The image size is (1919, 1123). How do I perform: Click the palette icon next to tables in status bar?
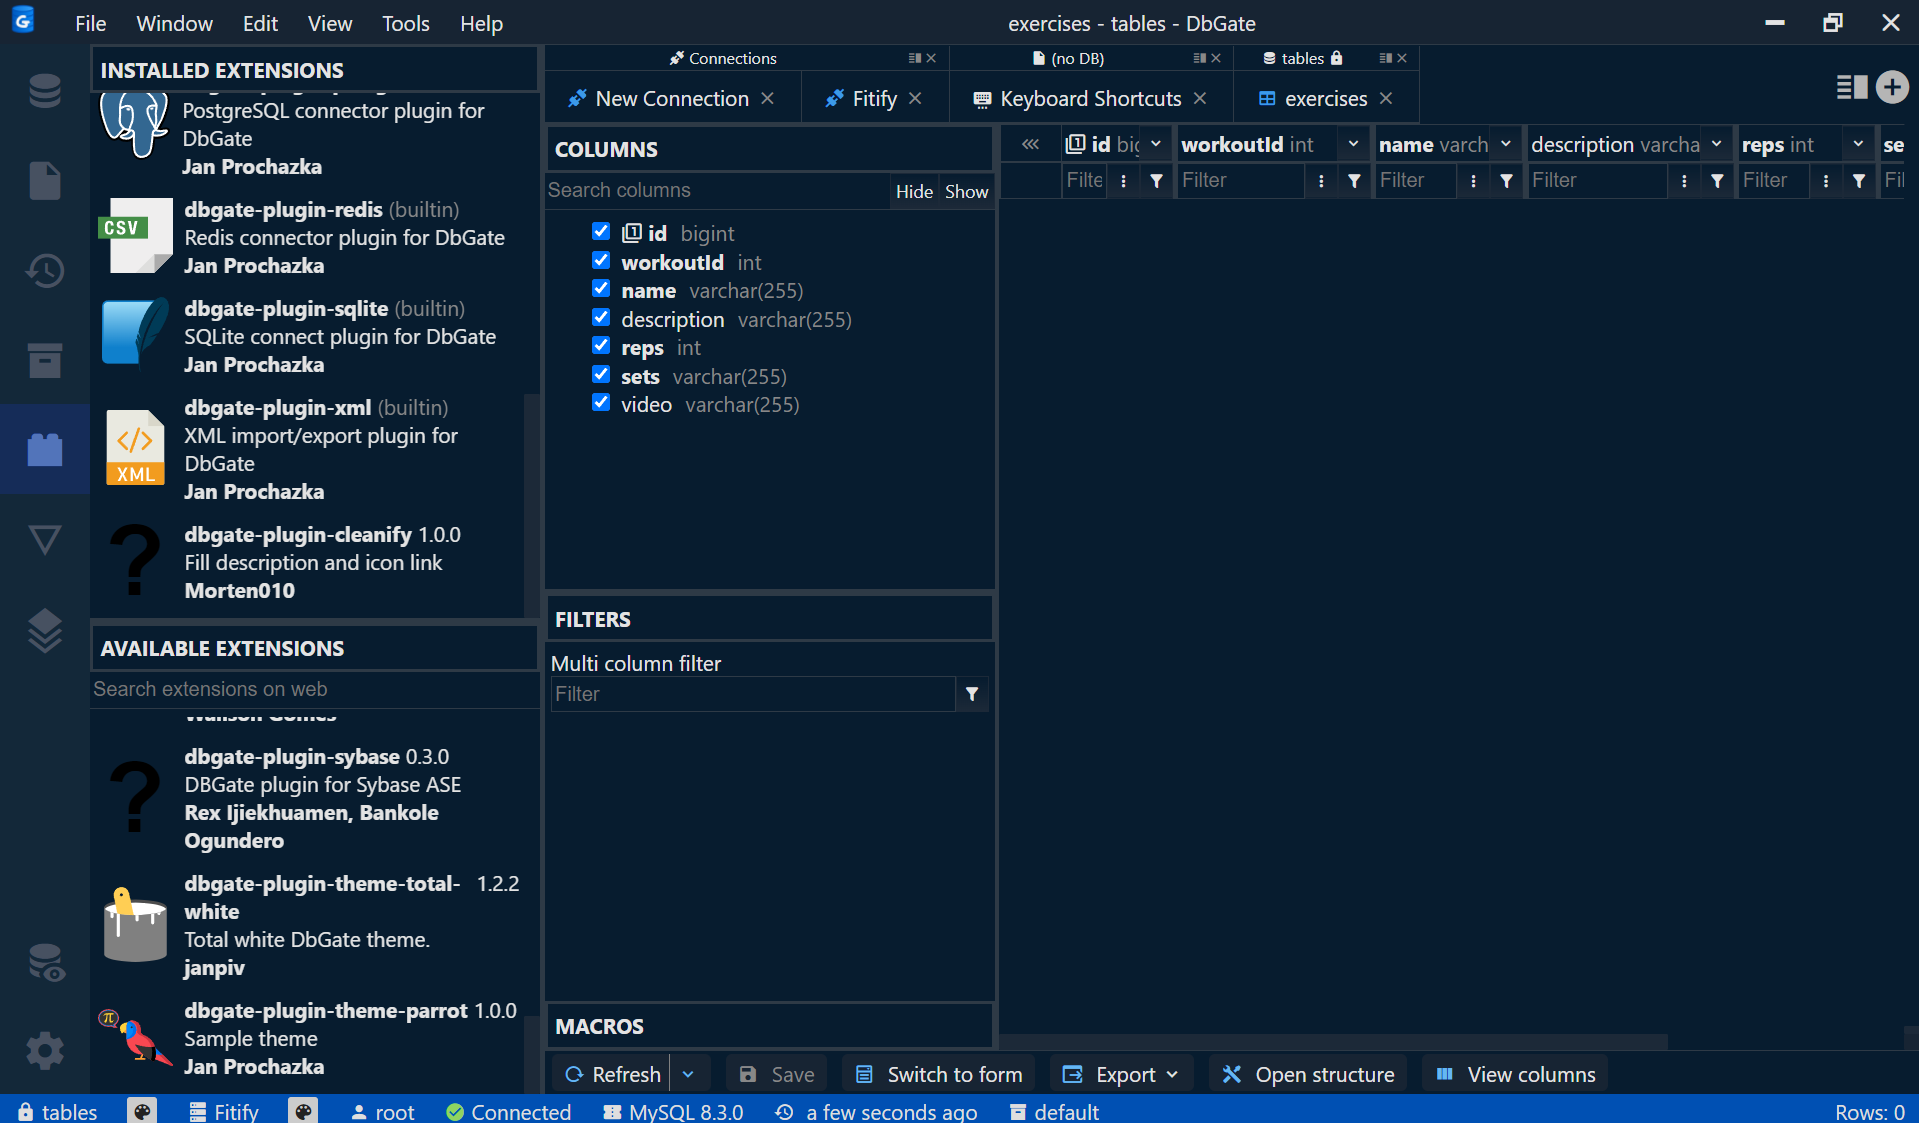[142, 1111]
